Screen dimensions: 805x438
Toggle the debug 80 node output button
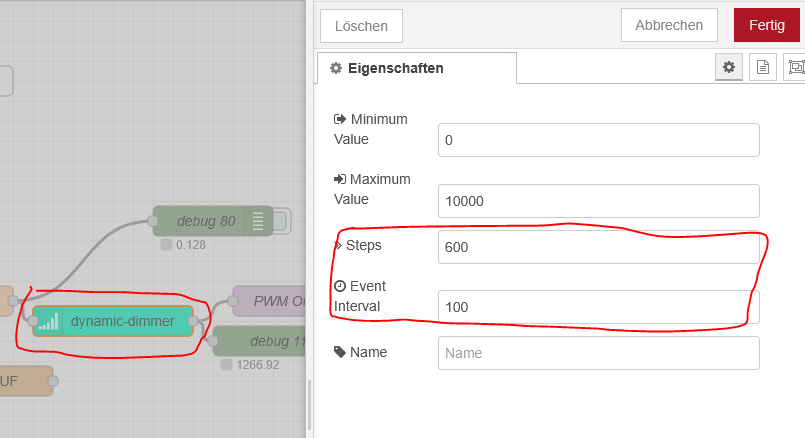[x=281, y=221]
